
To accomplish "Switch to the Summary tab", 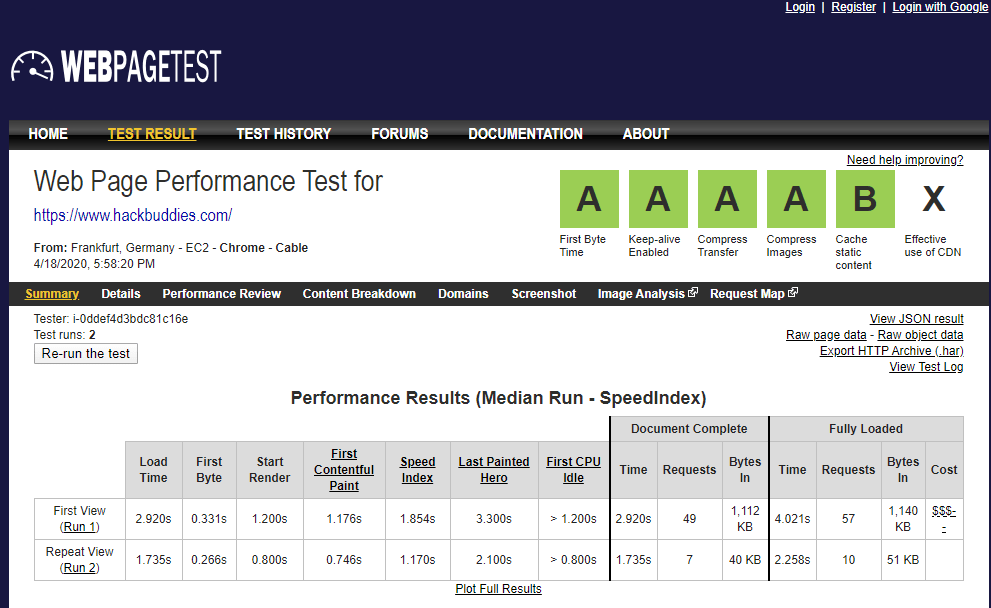I will pos(52,294).
